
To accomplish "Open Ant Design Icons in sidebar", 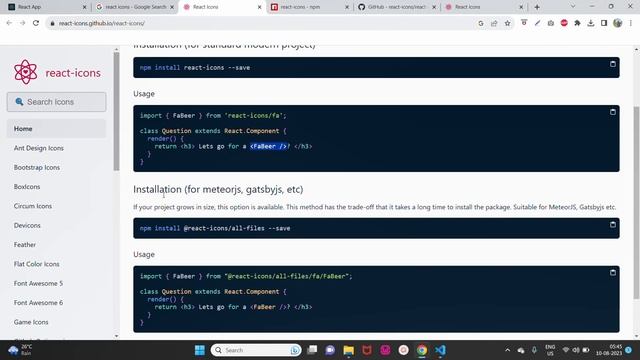I will tap(39, 148).
